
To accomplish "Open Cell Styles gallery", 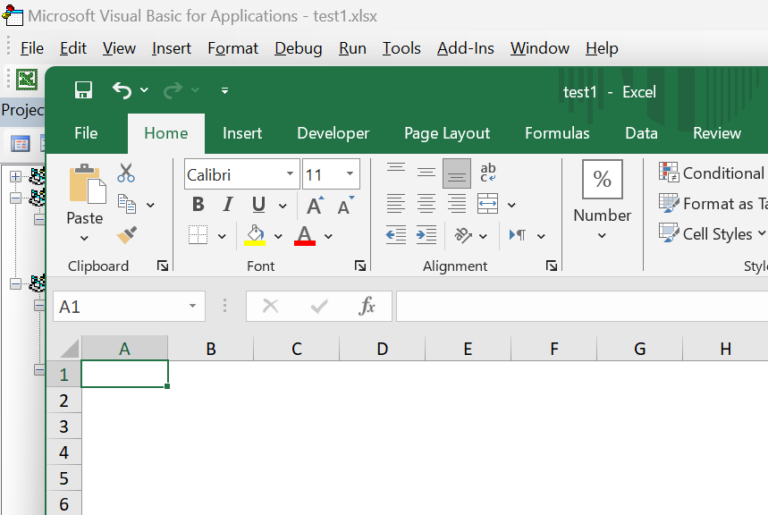I will click(712, 234).
